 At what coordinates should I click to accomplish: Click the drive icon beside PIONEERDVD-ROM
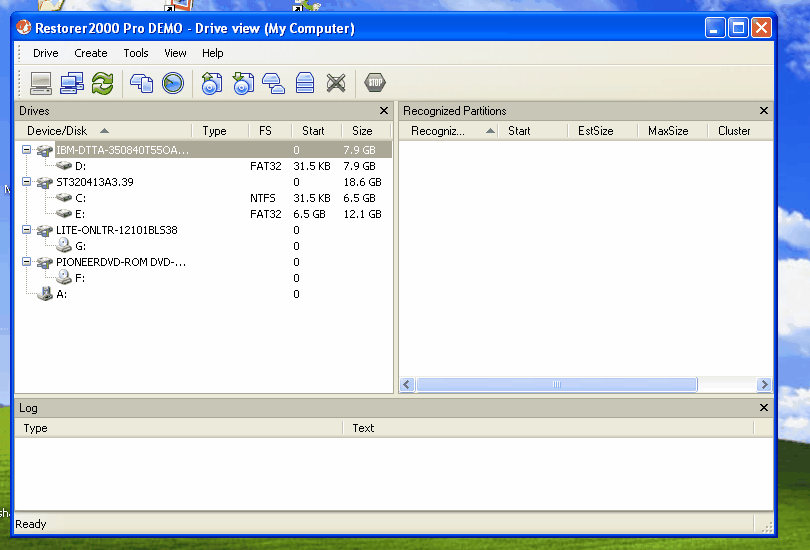tap(44, 262)
